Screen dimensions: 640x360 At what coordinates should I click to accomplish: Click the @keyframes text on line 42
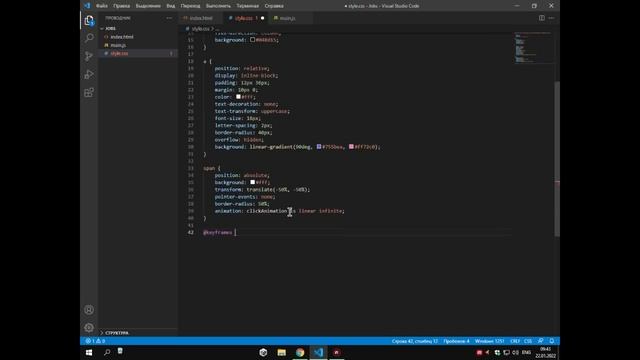218,232
